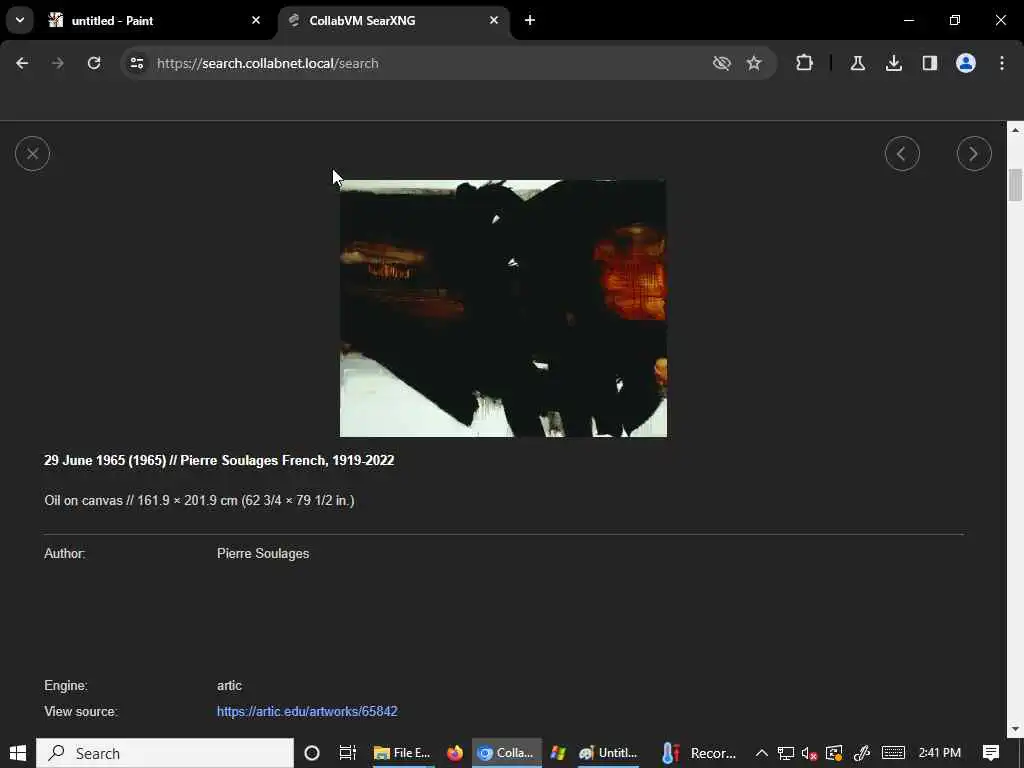Click the Oil on canvas description text
This screenshot has height=768, width=1024.
coord(199,501)
